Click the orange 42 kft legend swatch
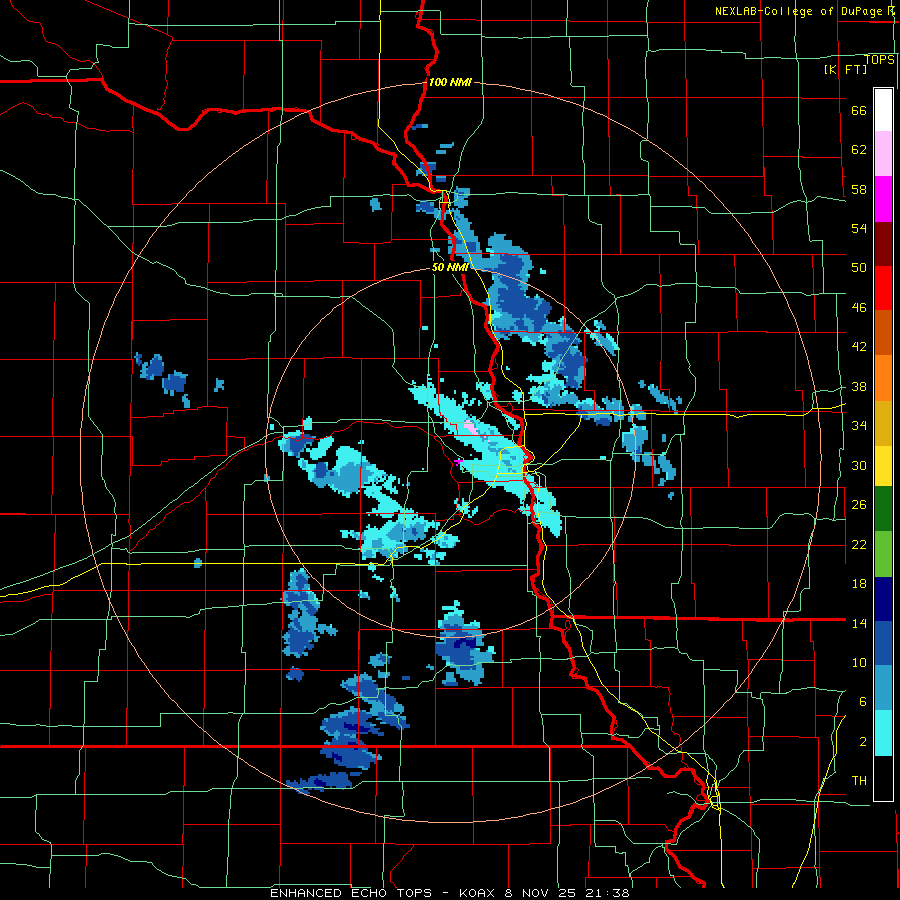Image resolution: width=900 pixels, height=900 pixels. [883, 378]
